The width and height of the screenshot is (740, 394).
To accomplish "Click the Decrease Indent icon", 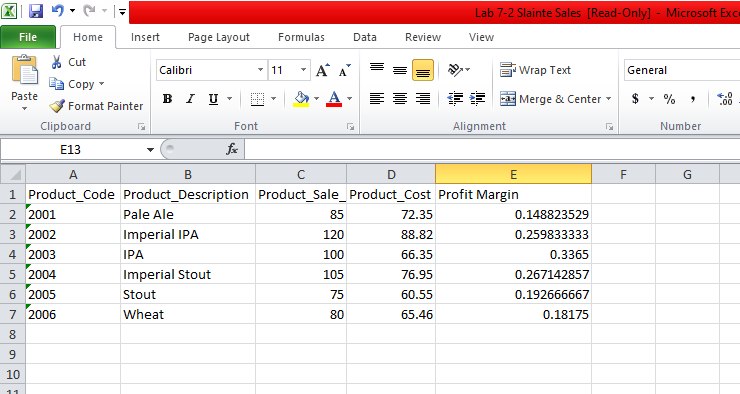I will tap(455, 99).
